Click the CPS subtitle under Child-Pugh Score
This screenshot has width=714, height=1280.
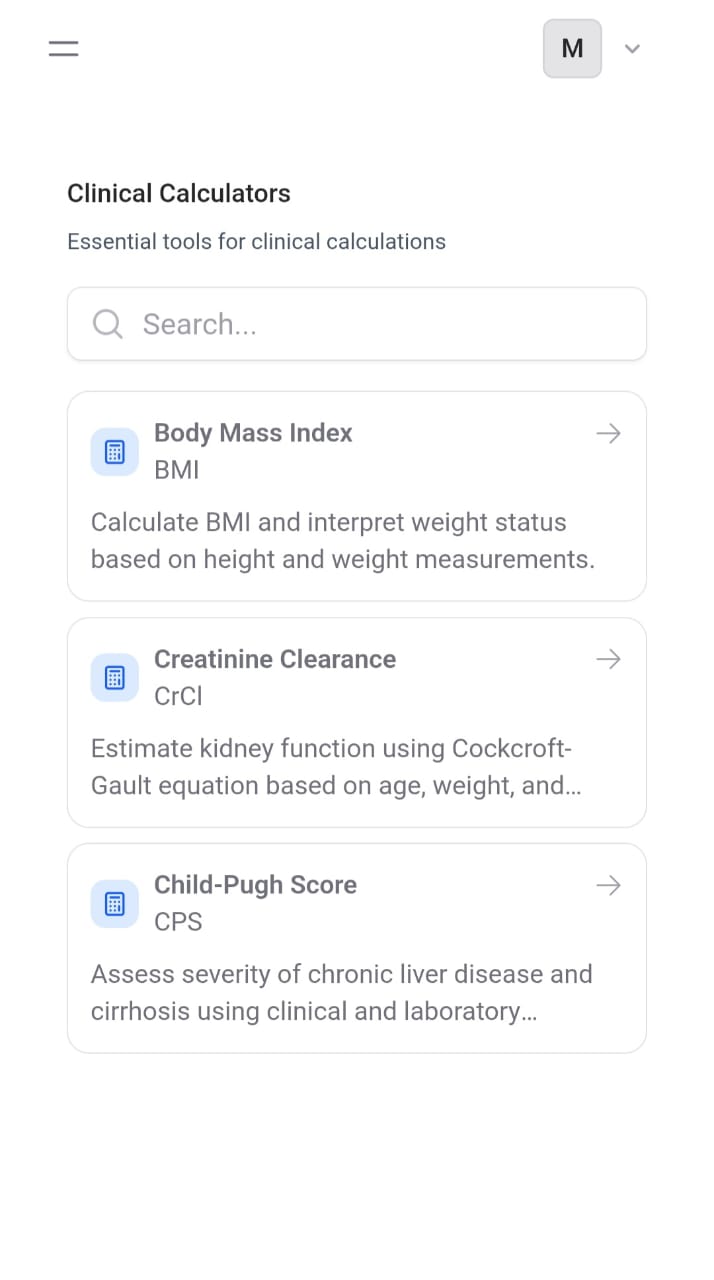click(178, 922)
